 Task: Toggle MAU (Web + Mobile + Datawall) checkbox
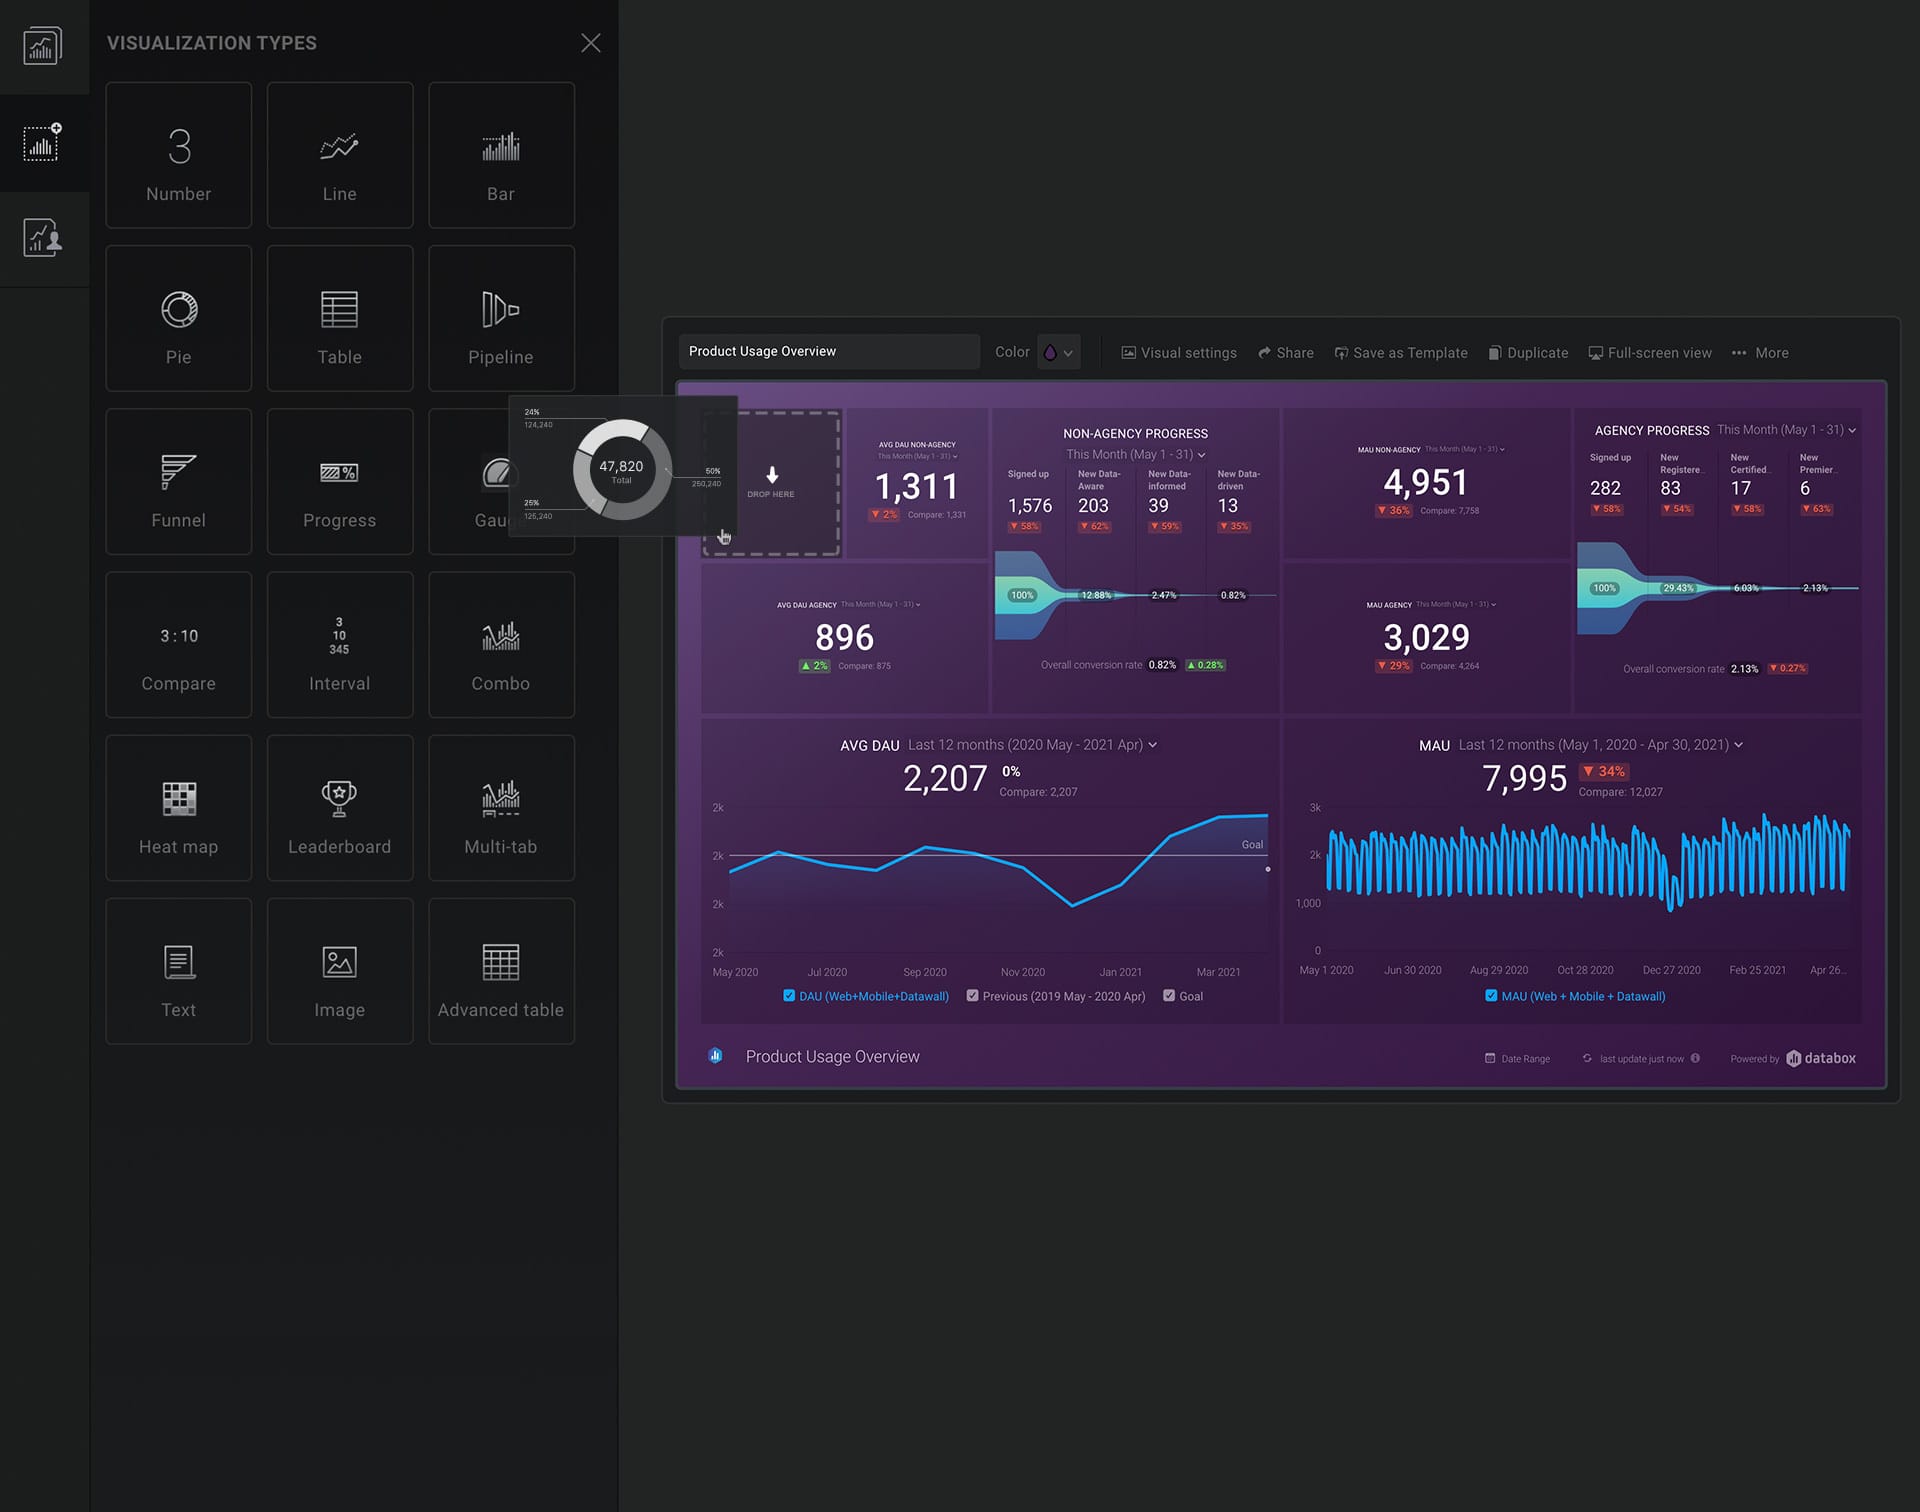click(x=1491, y=996)
